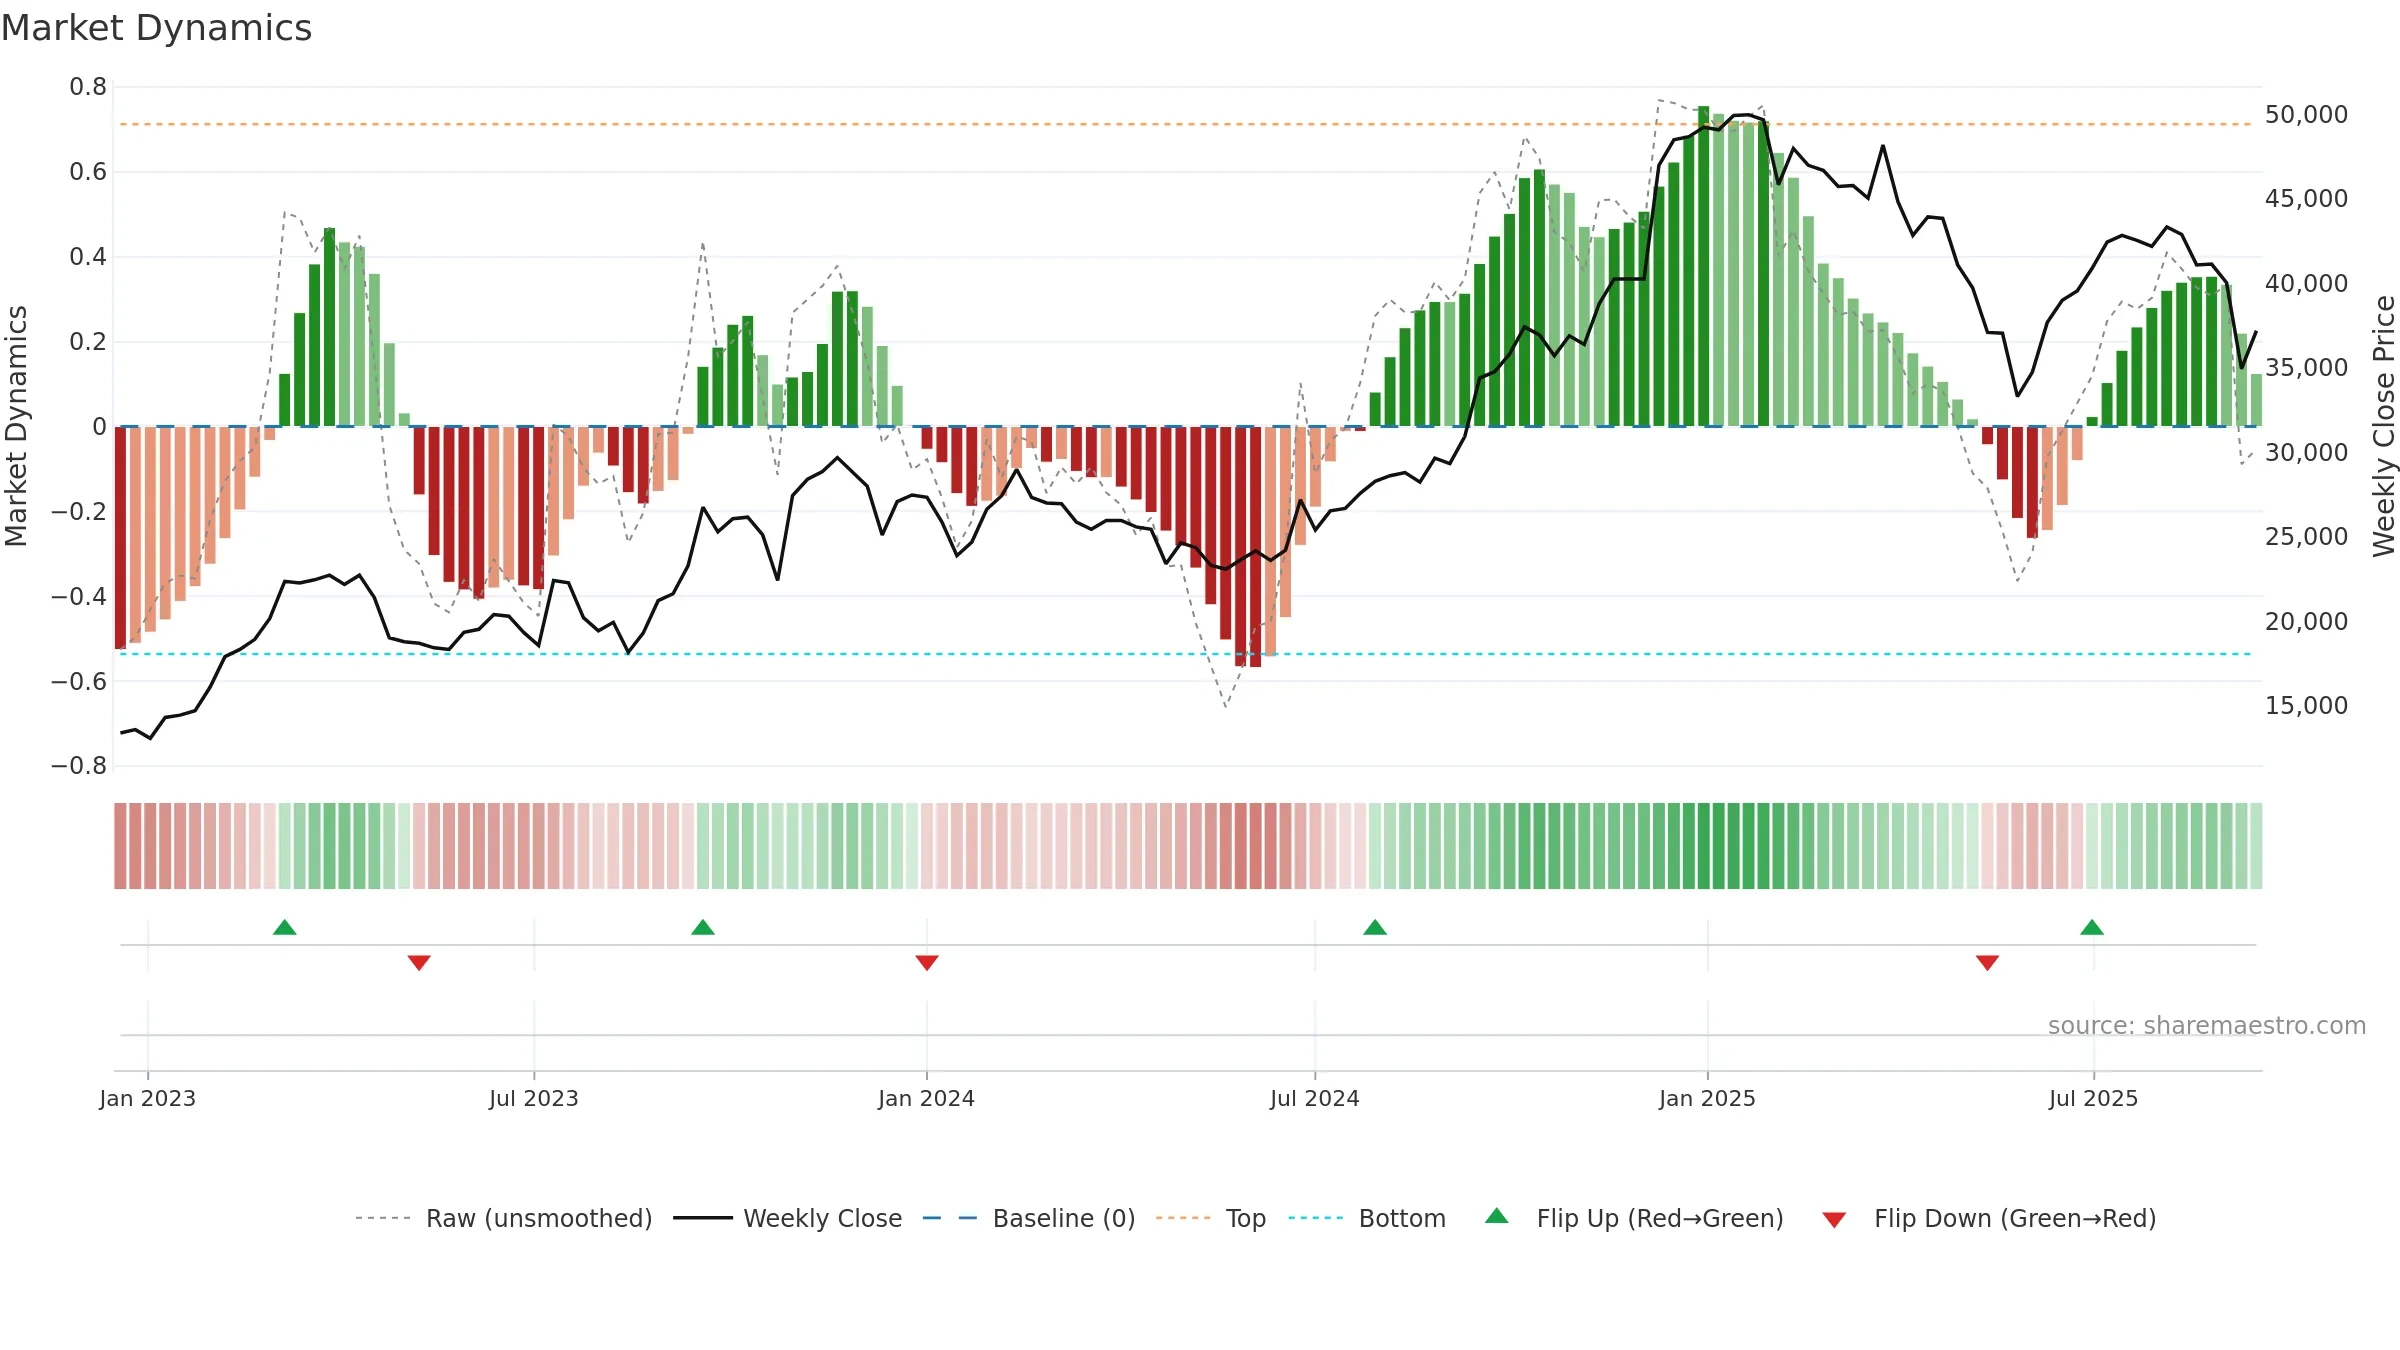Toggle the Baseline (0) legend entry

coord(1029,1218)
